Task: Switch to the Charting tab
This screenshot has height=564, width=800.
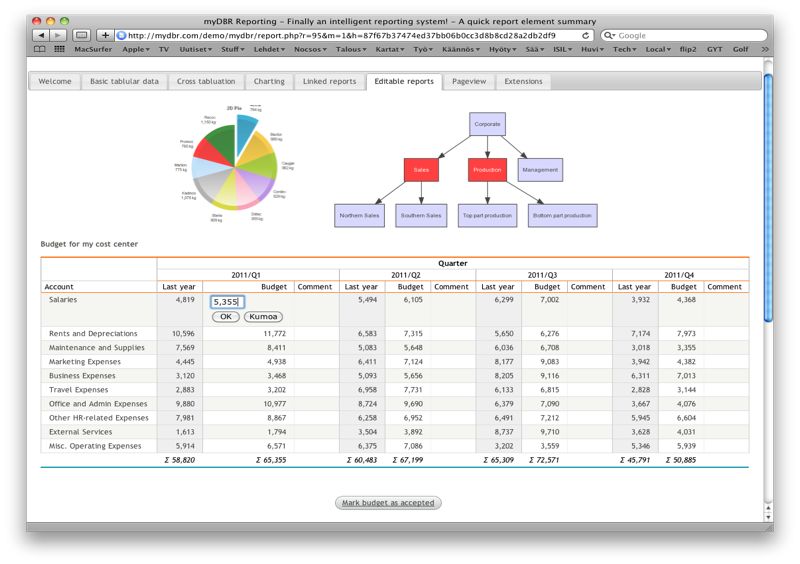Action: click(x=269, y=81)
